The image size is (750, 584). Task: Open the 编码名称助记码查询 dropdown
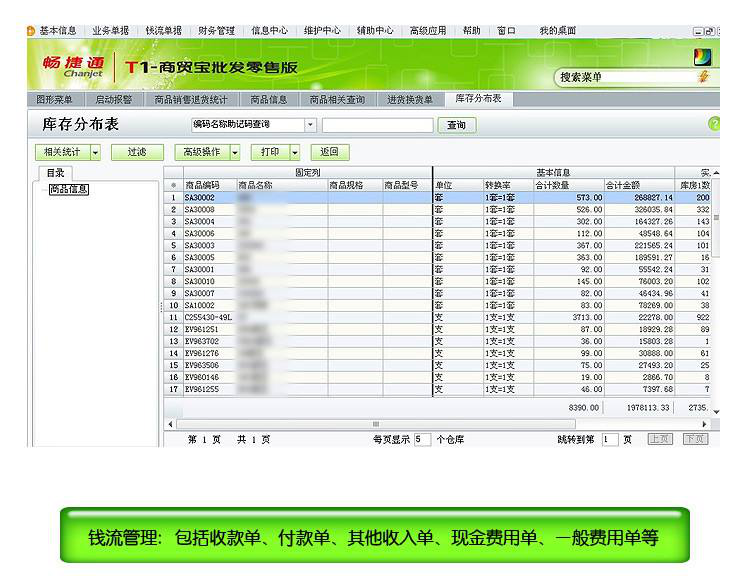pos(310,125)
